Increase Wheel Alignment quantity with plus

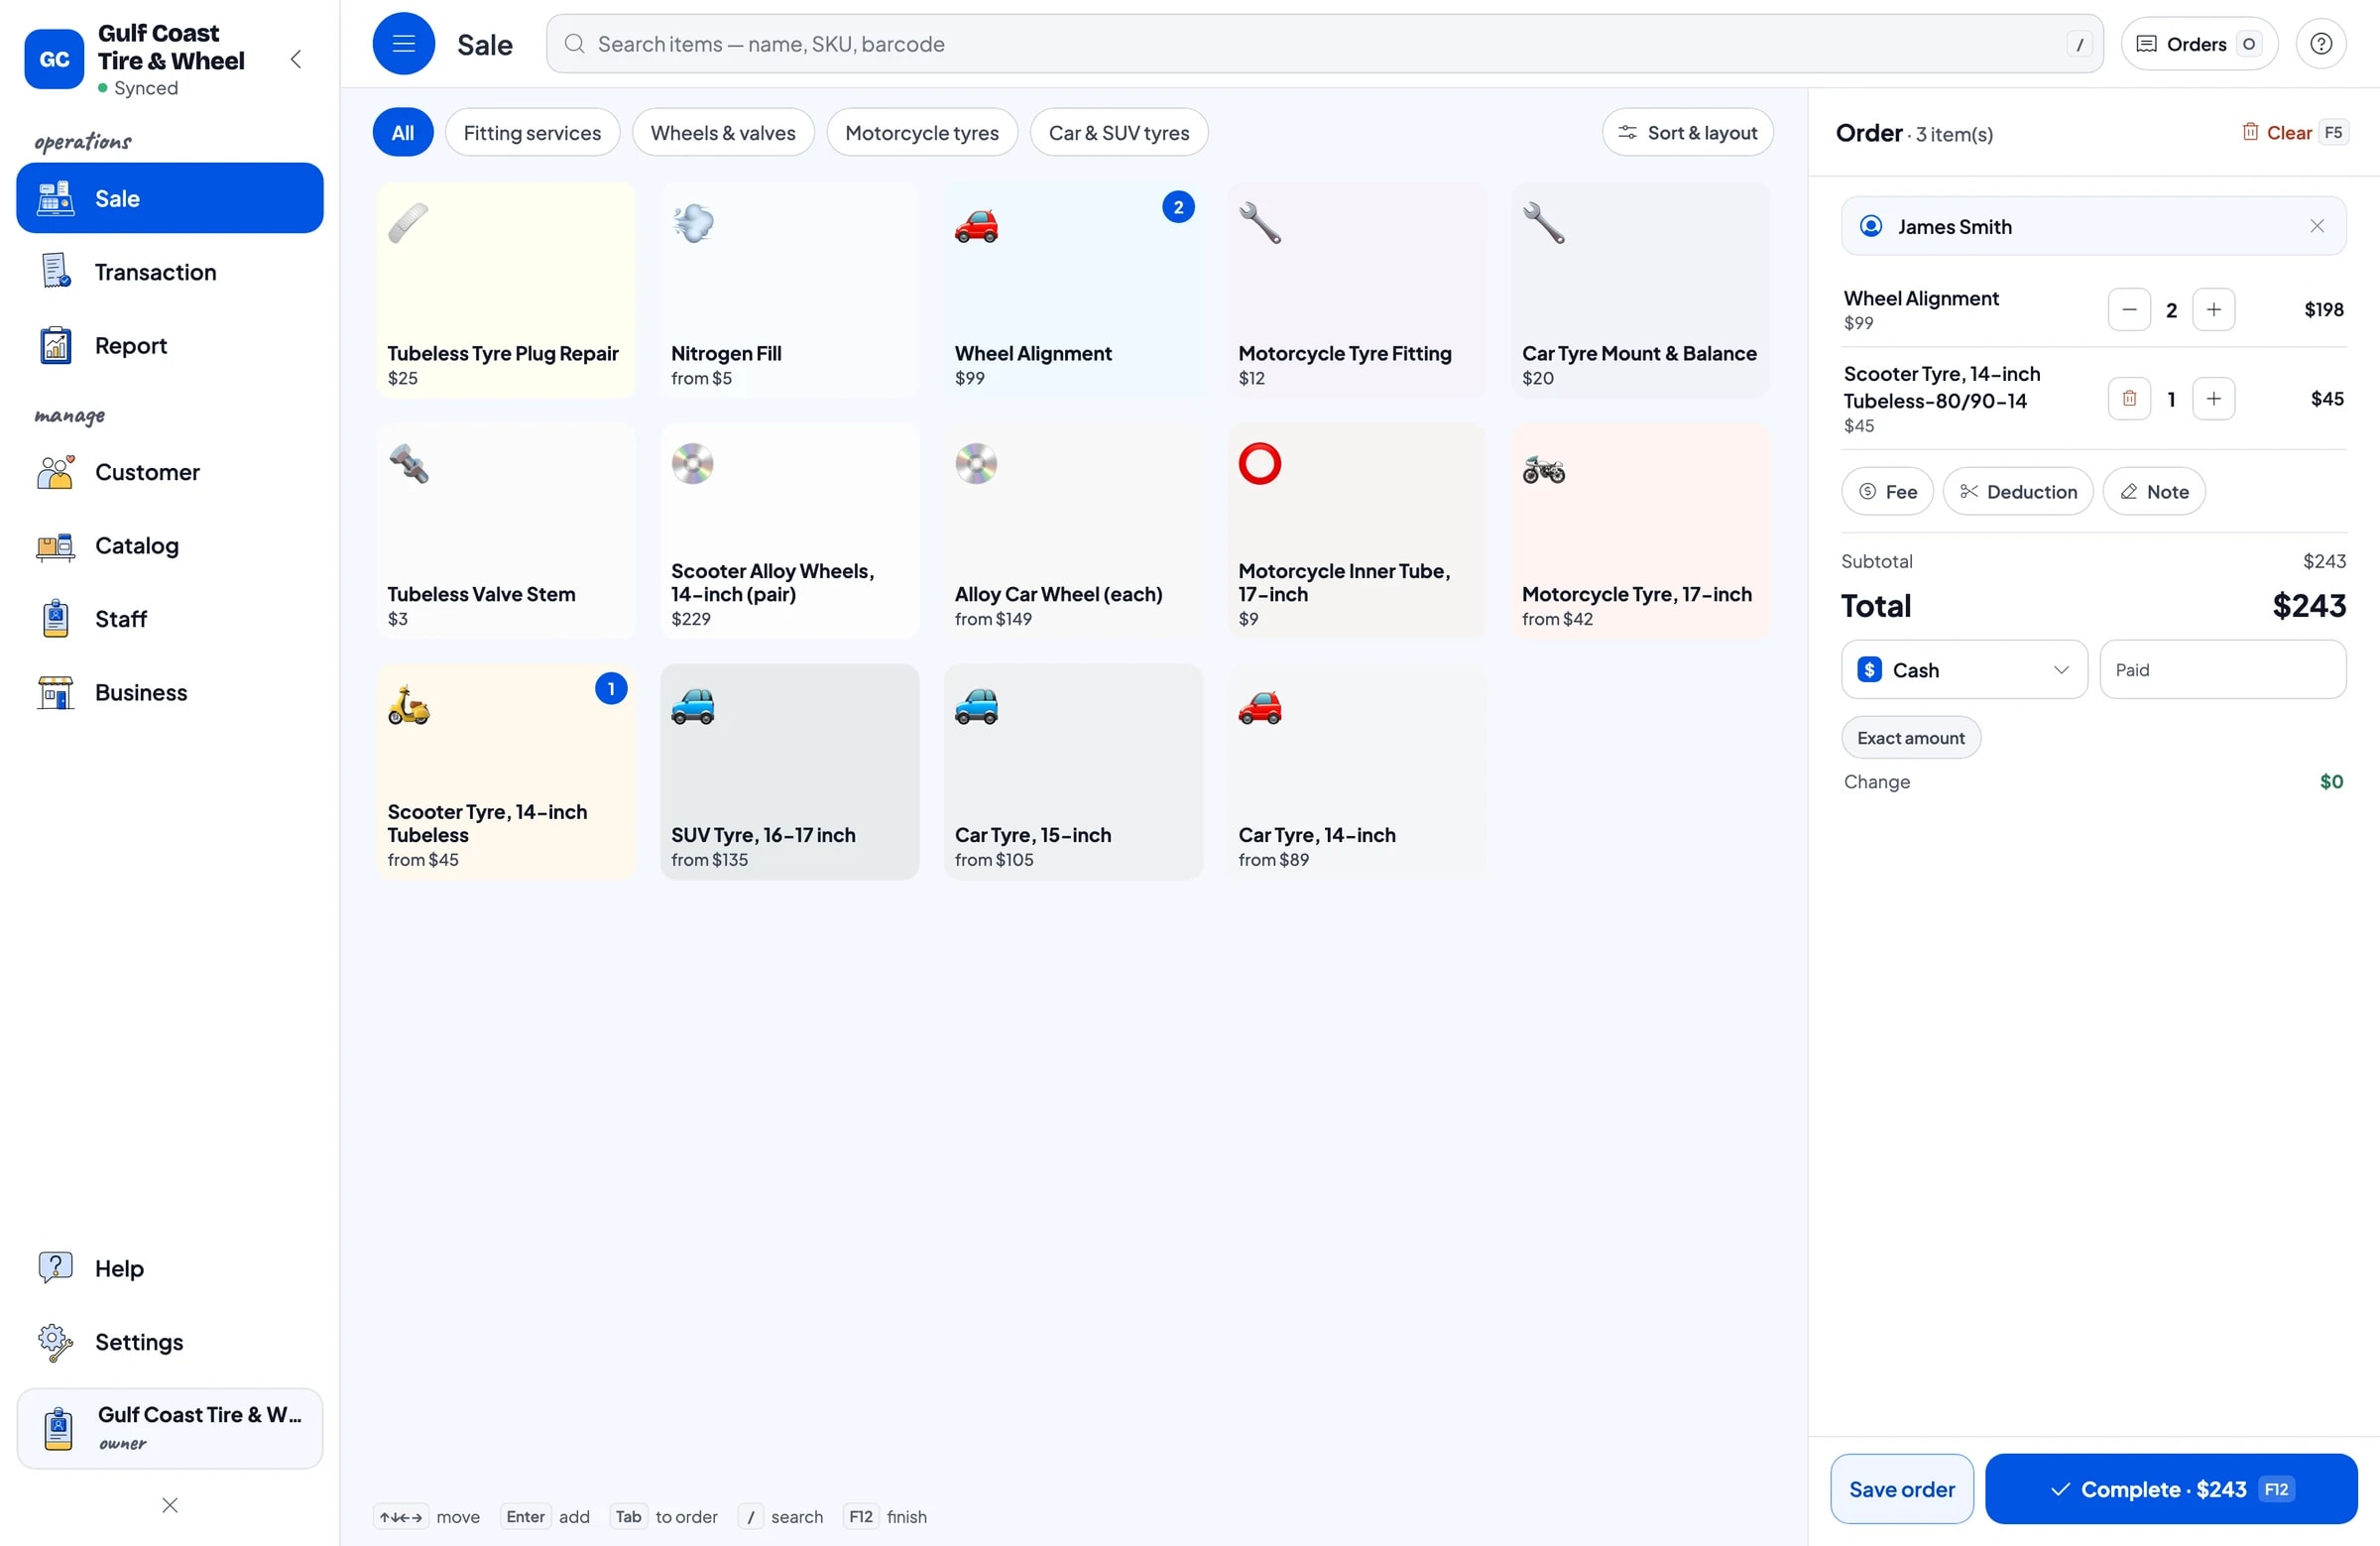(2213, 310)
